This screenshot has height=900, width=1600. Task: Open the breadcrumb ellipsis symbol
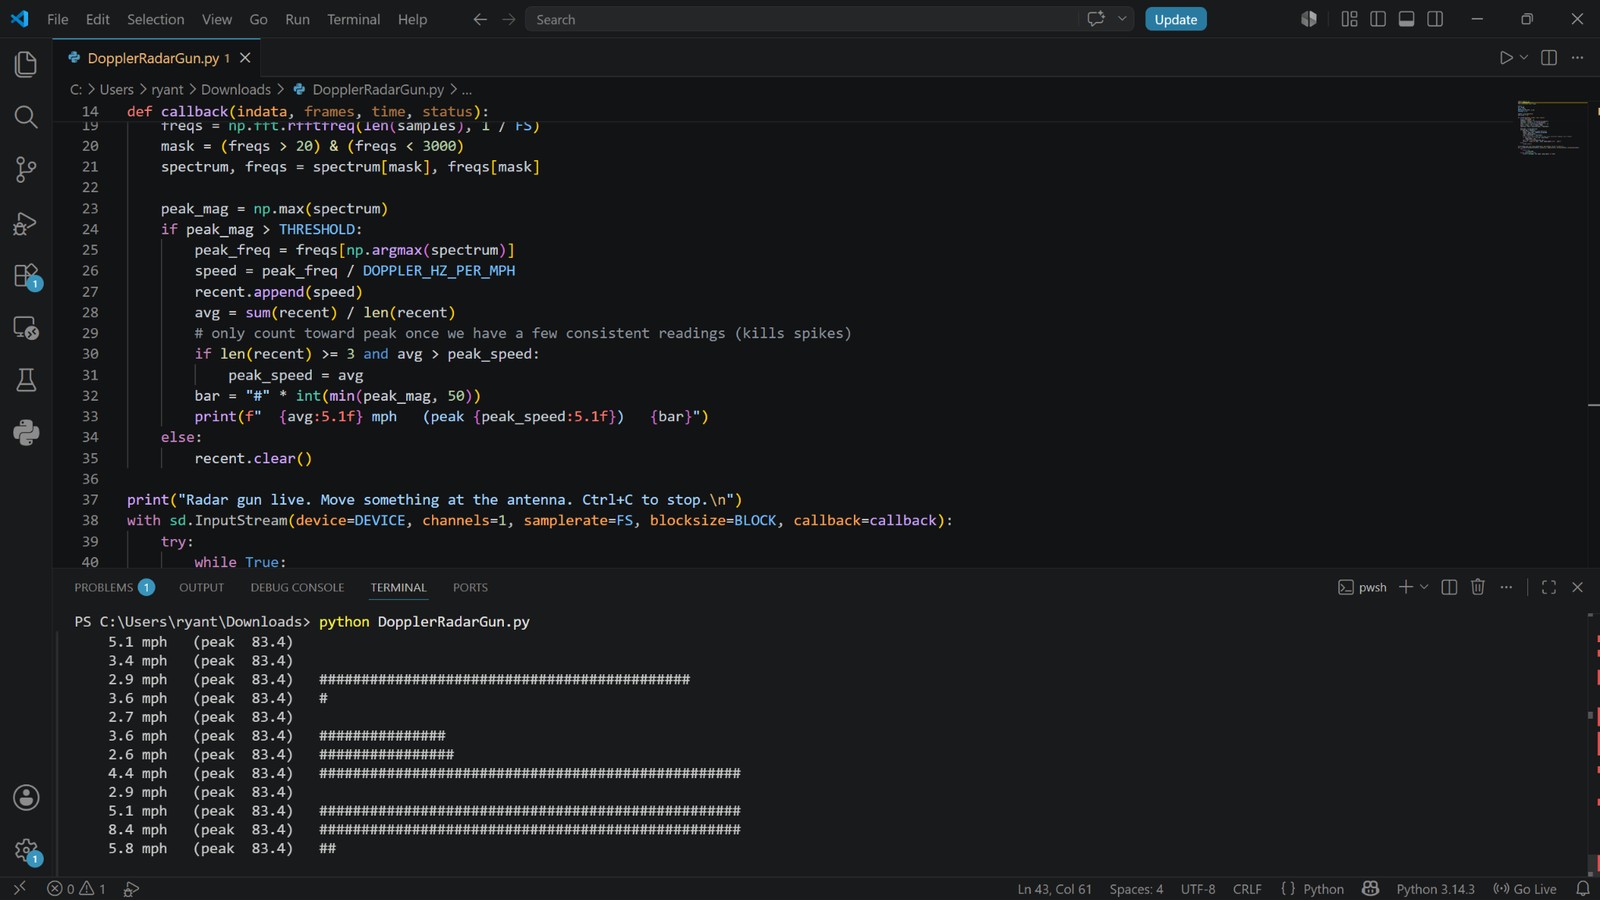tap(467, 89)
